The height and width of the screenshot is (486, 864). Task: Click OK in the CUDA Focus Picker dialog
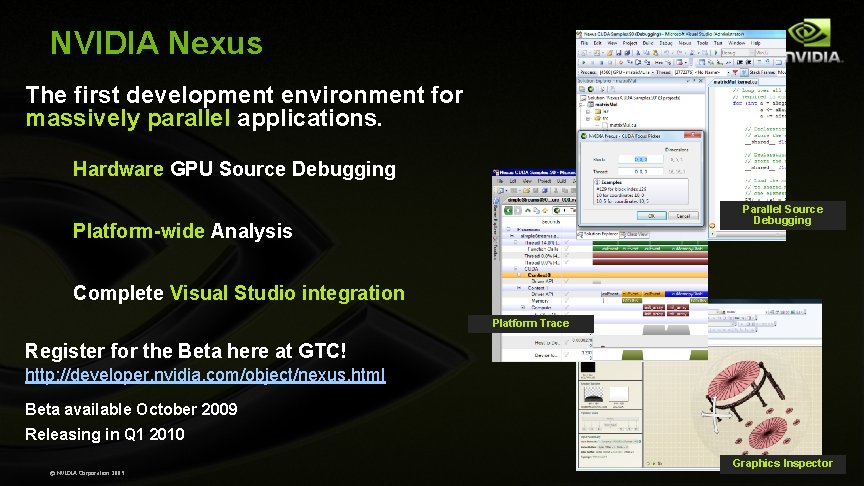pos(651,216)
